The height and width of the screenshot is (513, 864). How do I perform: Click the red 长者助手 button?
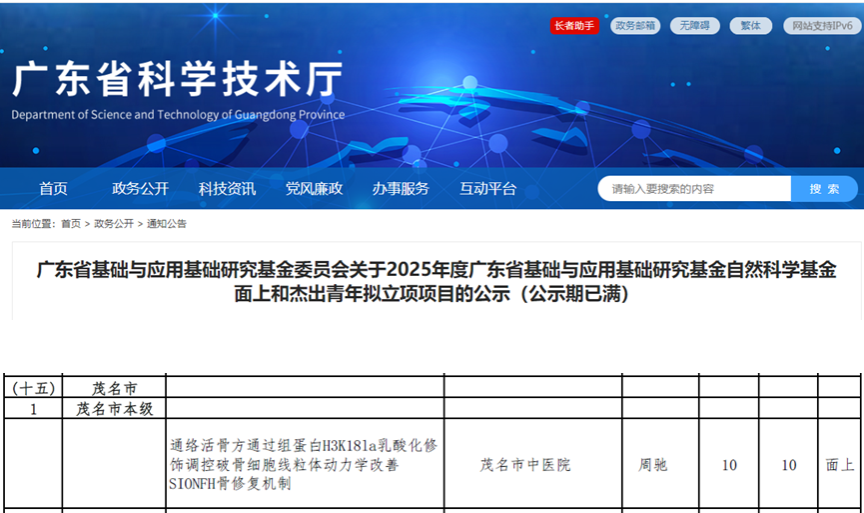[574, 26]
